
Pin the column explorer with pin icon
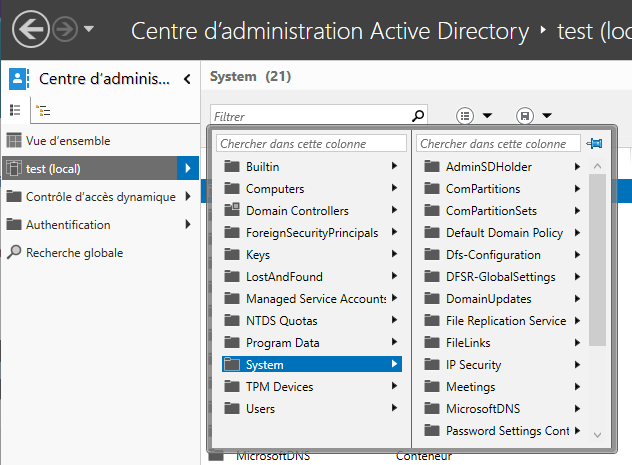click(x=595, y=143)
